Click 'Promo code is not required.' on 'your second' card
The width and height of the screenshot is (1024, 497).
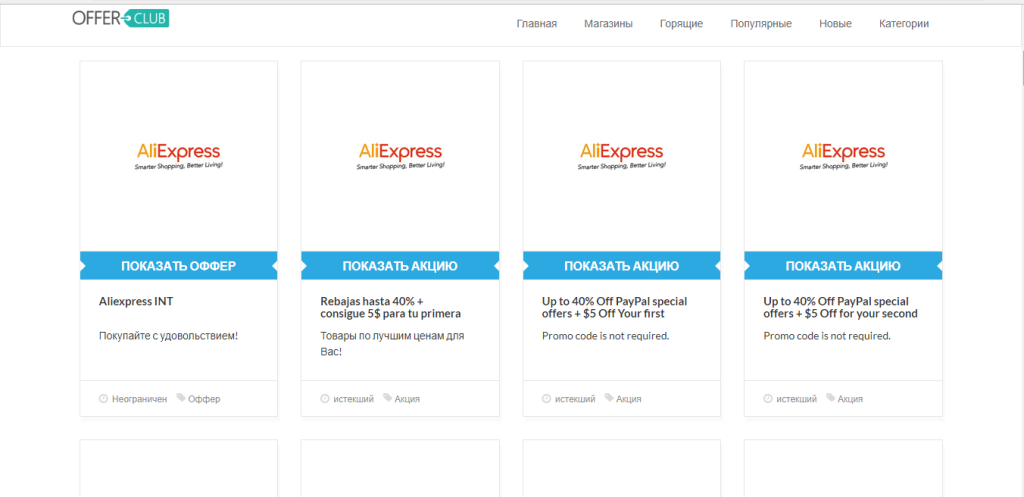tap(827, 336)
